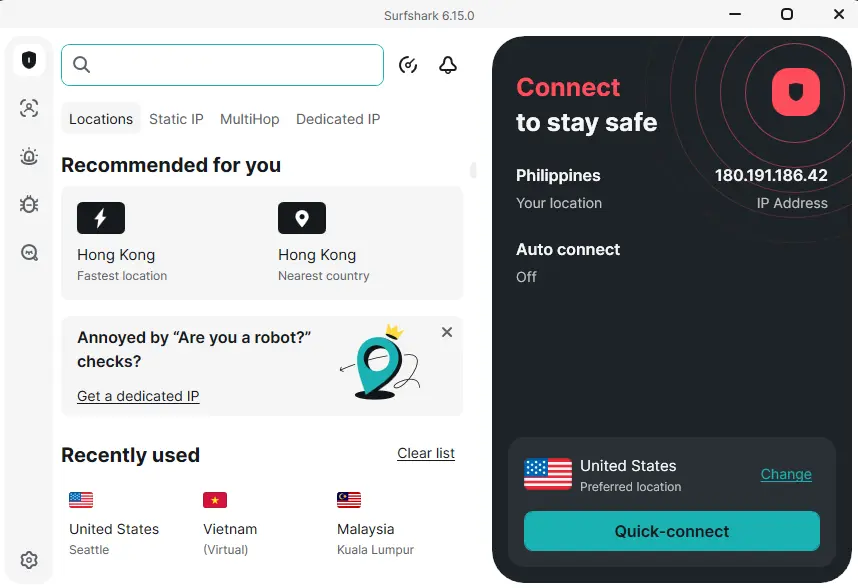The width and height of the screenshot is (858, 588).
Task: Click Clear list link
Action: click(x=426, y=453)
